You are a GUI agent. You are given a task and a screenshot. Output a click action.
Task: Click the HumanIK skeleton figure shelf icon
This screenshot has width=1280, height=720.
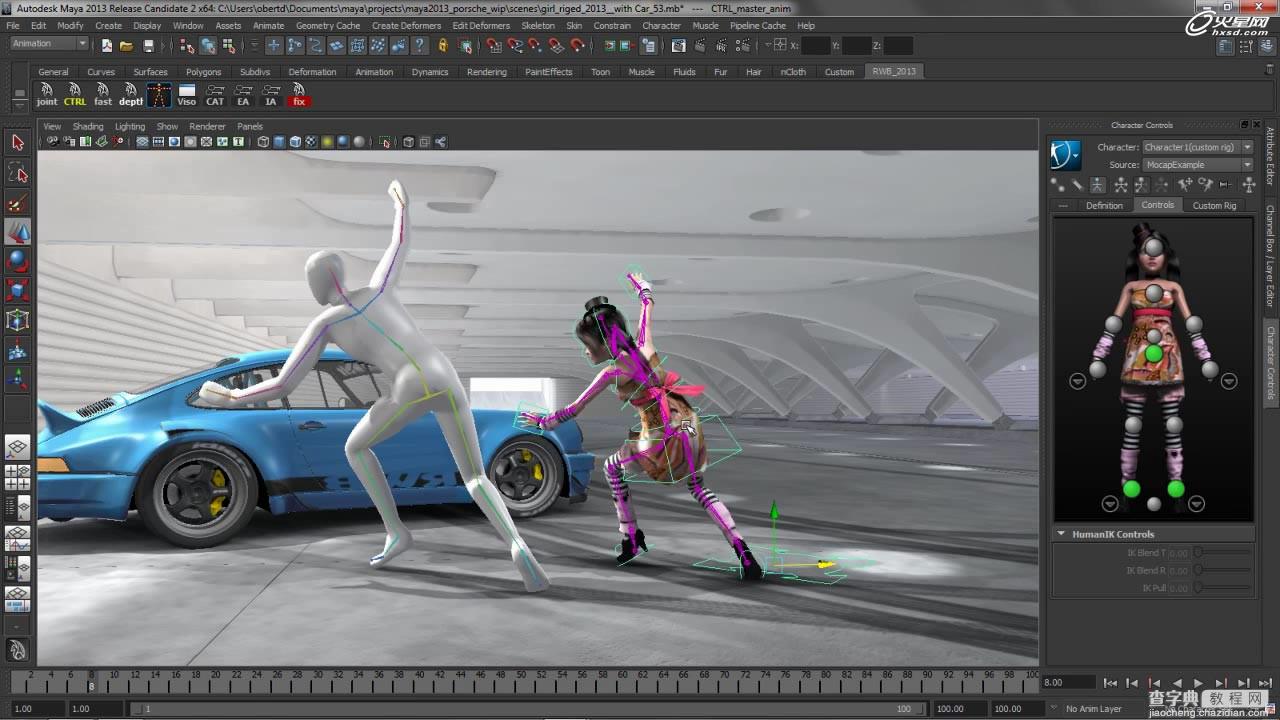click(159, 95)
